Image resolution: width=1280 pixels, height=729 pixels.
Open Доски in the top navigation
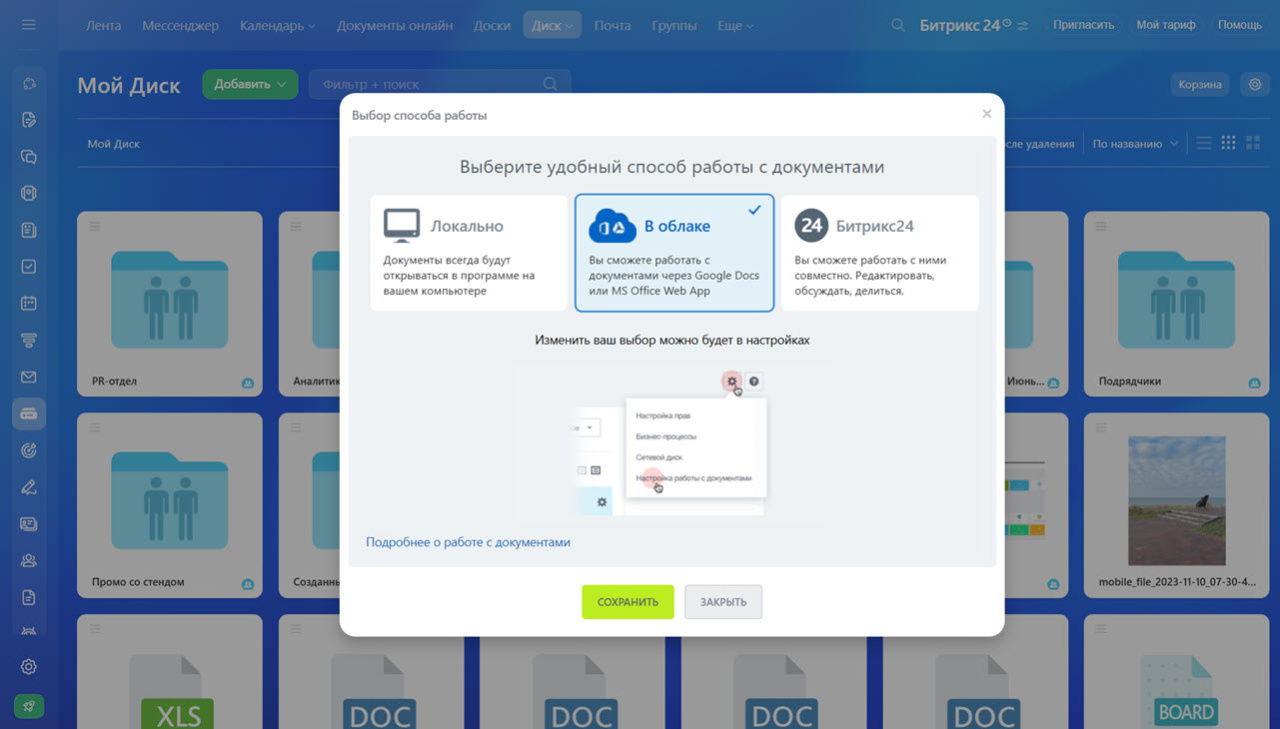pyautogui.click(x=492, y=25)
